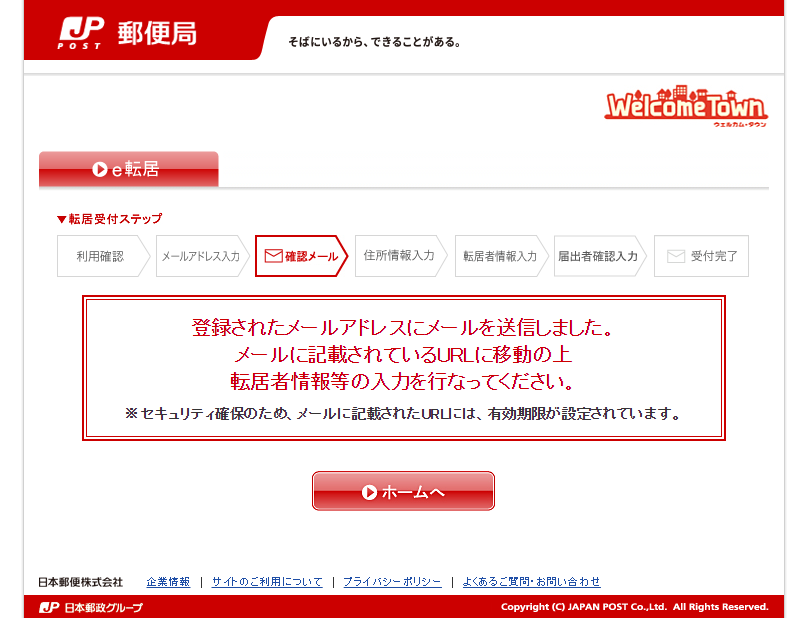
Task: Click the triangle marker before 転居受付ステップ
Action: click(x=62, y=220)
